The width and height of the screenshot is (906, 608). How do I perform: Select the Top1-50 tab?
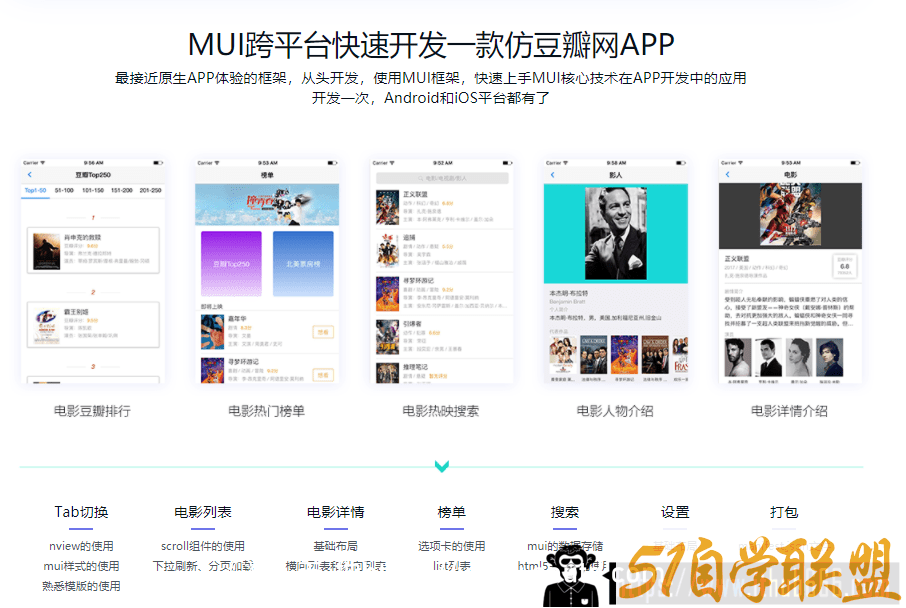point(35,190)
